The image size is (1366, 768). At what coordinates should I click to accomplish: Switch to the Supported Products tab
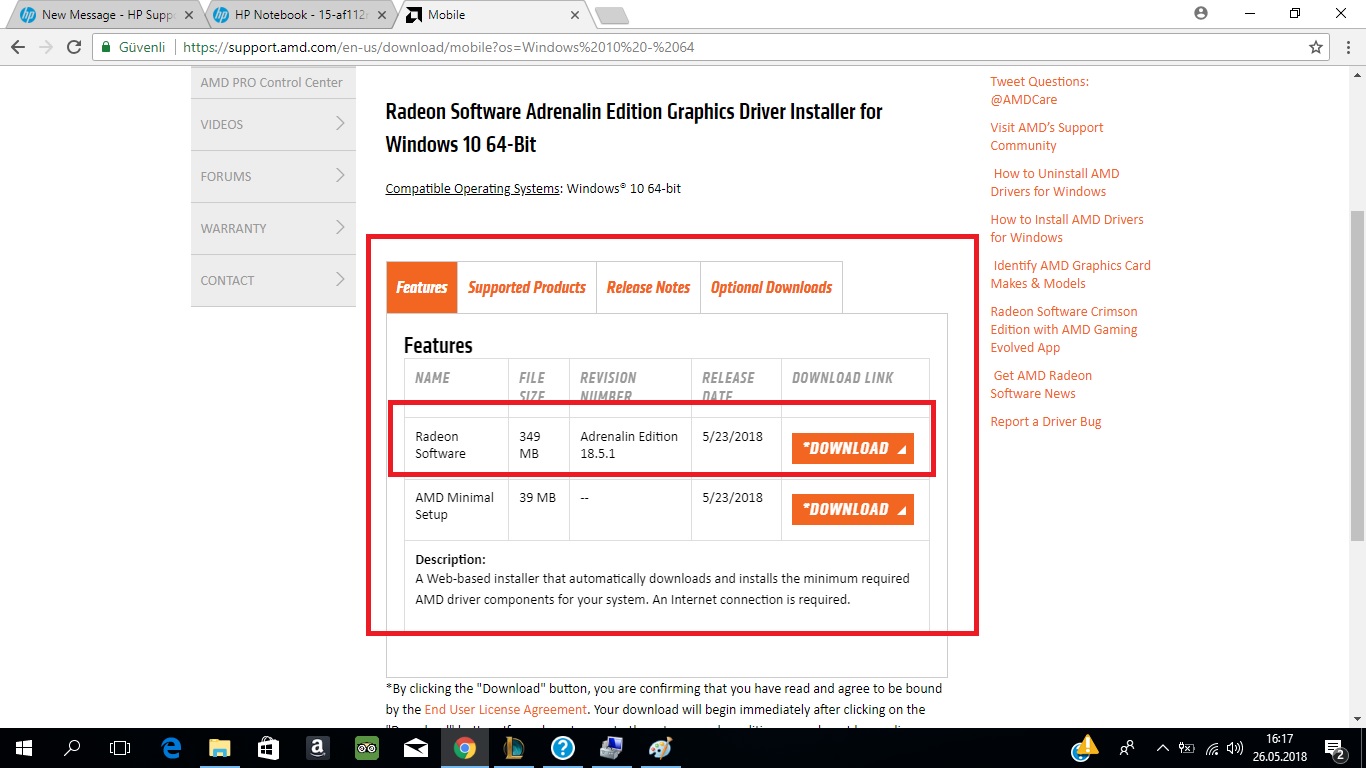click(527, 287)
